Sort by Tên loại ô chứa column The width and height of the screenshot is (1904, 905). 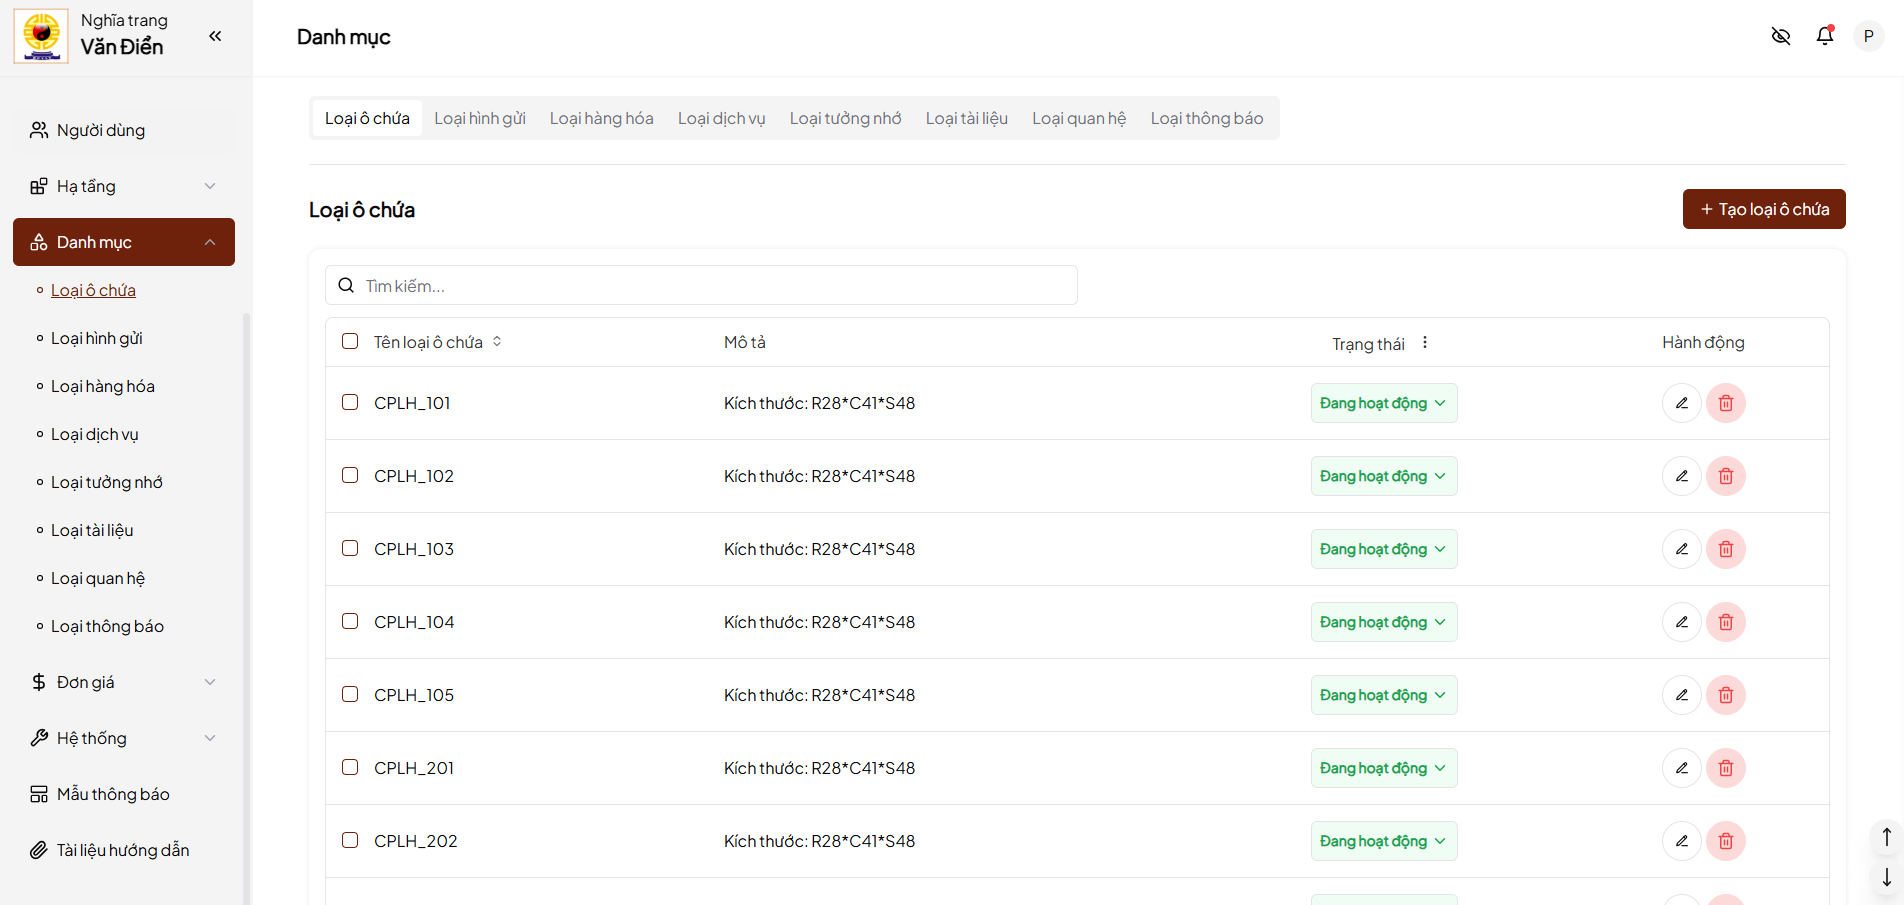497,342
